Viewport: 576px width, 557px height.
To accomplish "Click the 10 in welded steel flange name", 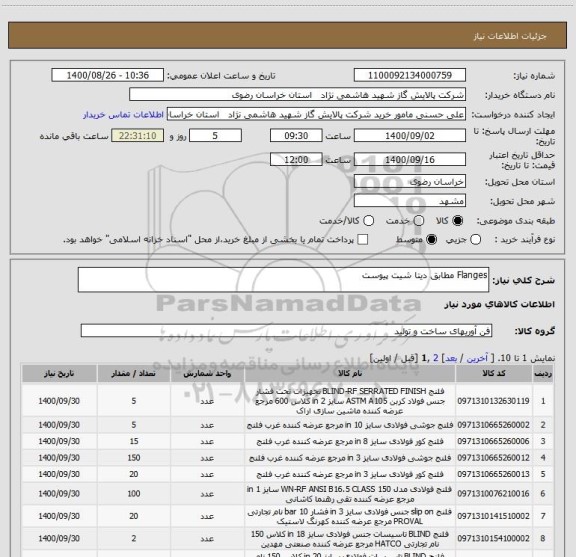I will click(x=350, y=425).
